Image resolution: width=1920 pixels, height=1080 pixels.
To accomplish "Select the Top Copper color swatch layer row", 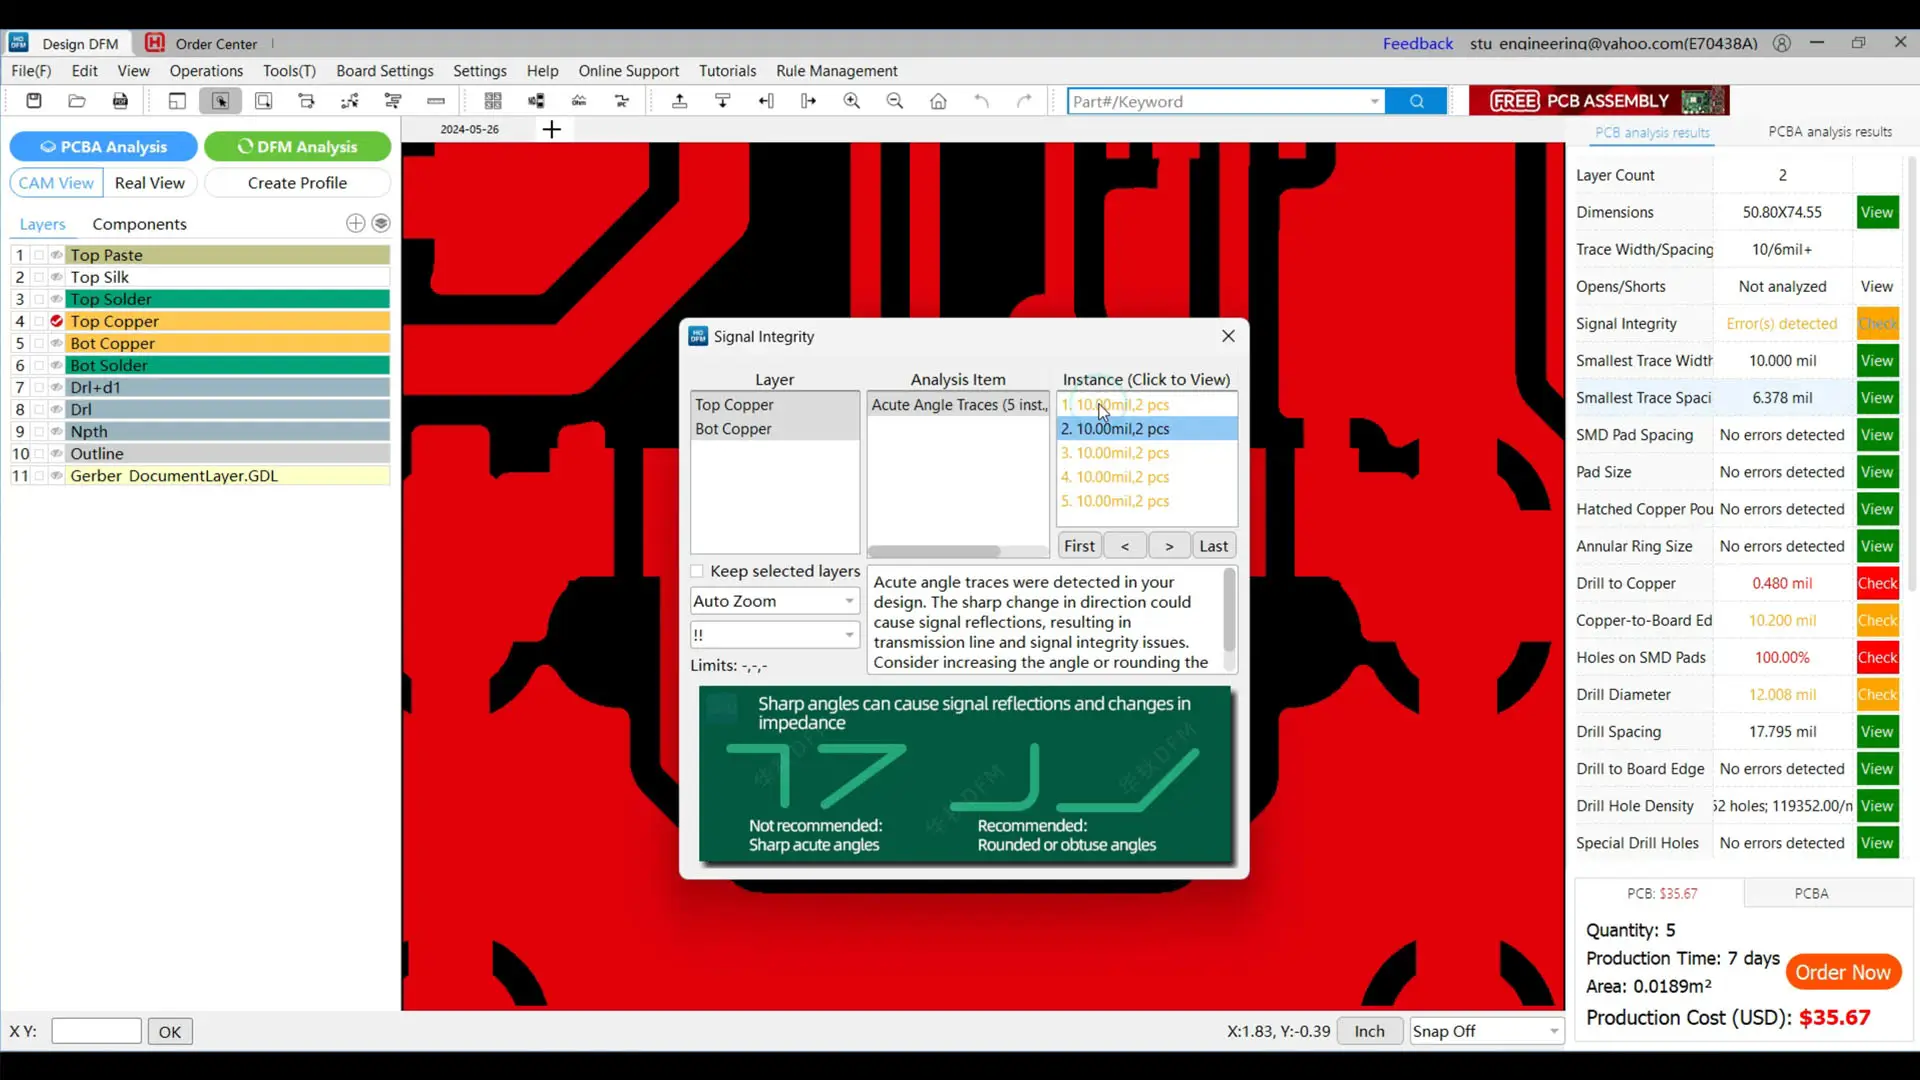I will click(x=228, y=321).
